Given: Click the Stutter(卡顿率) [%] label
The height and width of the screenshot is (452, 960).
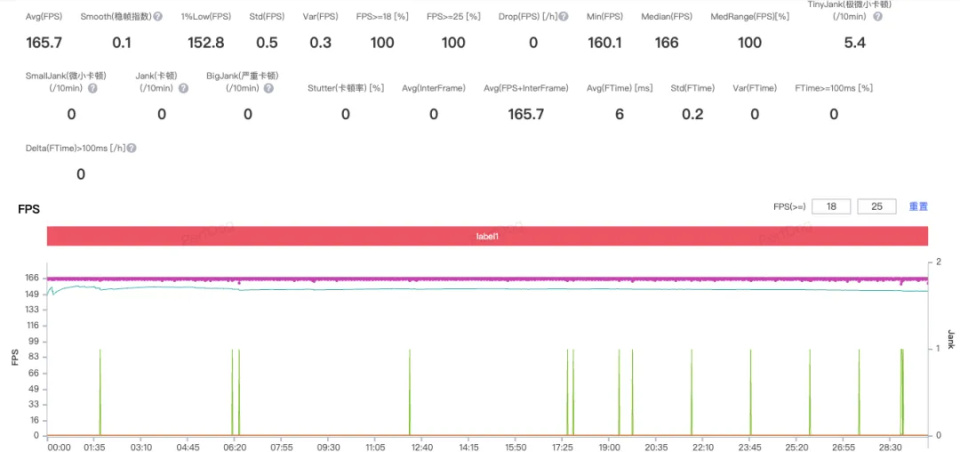Looking at the screenshot, I should pos(346,88).
